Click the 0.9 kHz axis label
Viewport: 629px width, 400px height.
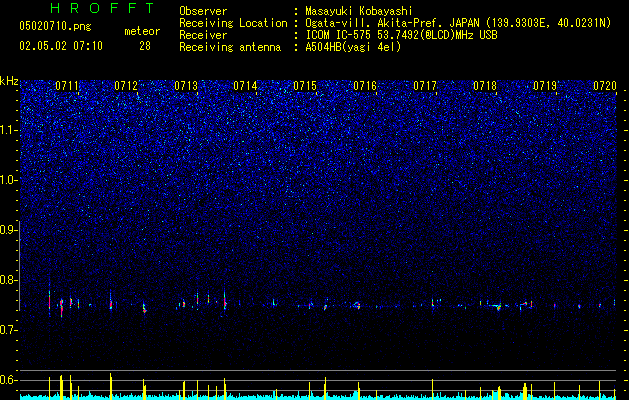(9, 230)
